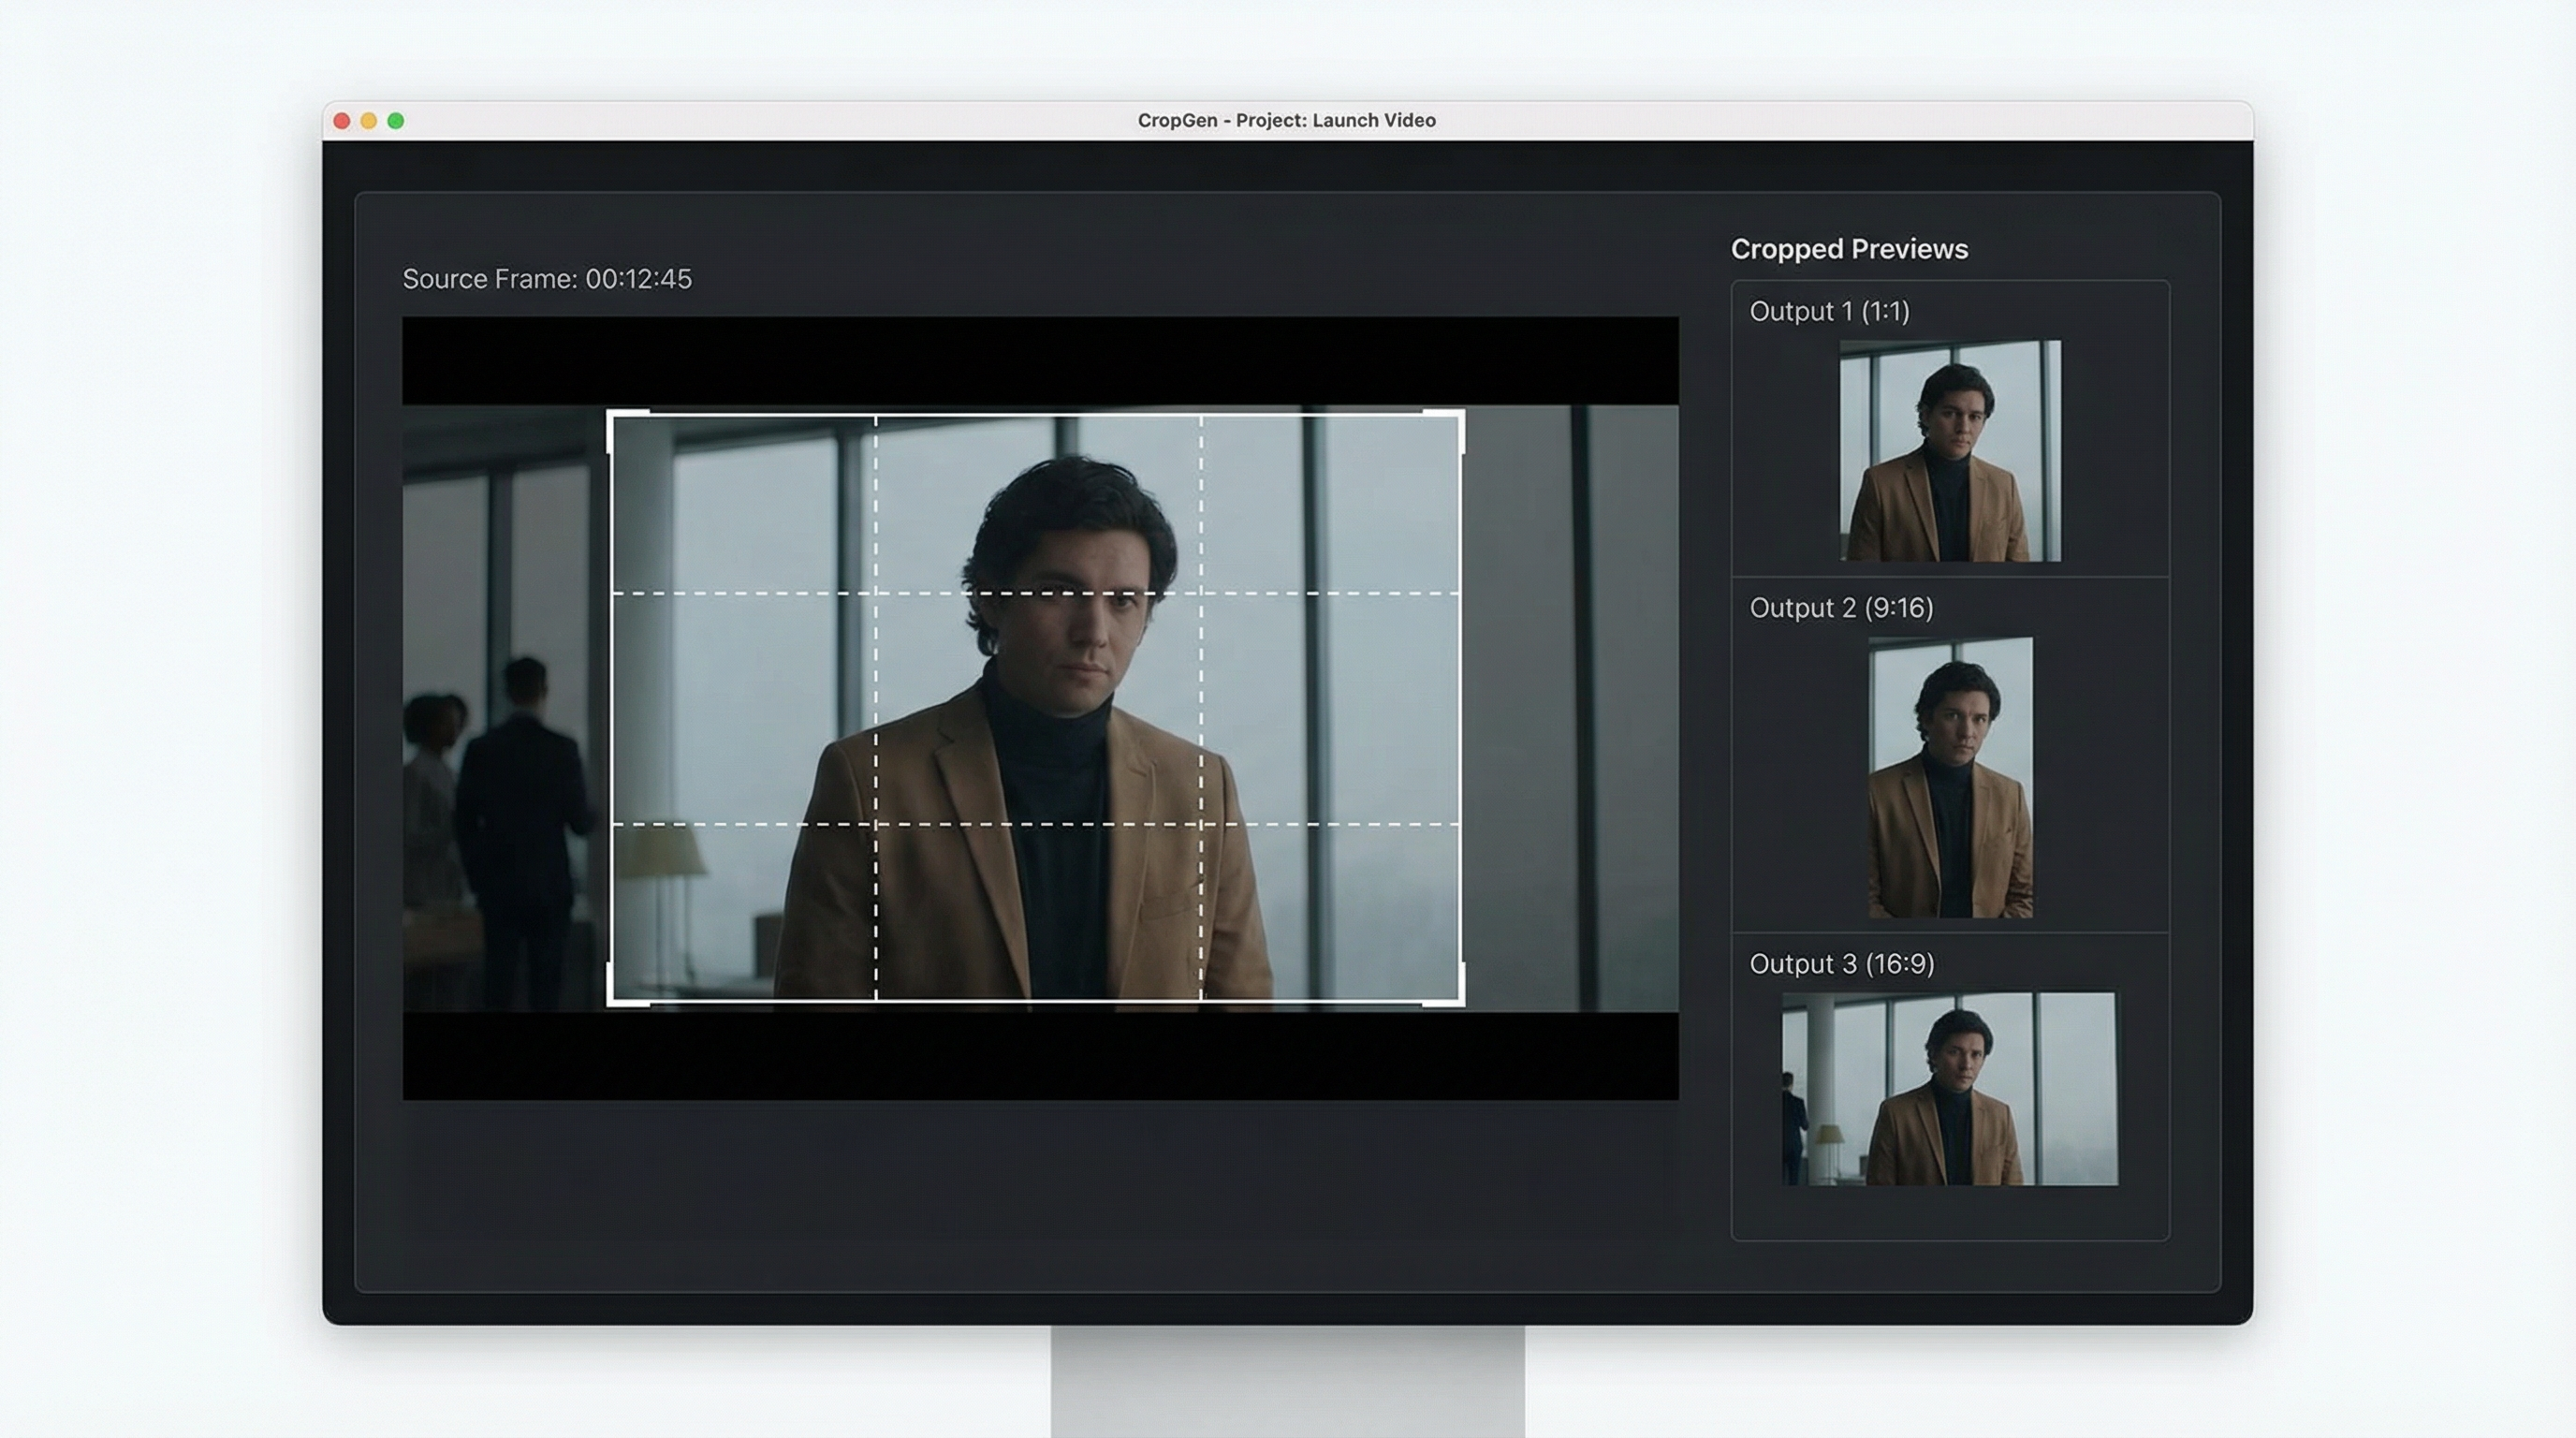Click the black letterbox bar above the frame
This screenshot has width=2576, height=1438.
pyautogui.click(x=1040, y=360)
